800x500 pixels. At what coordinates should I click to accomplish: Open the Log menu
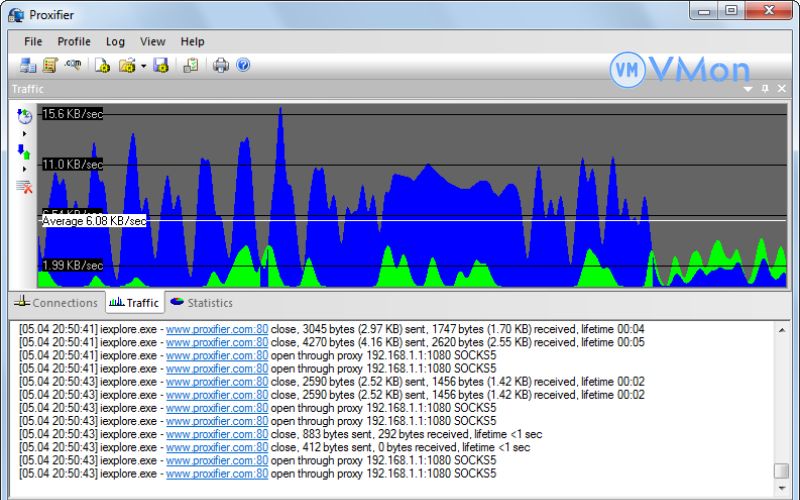115,41
